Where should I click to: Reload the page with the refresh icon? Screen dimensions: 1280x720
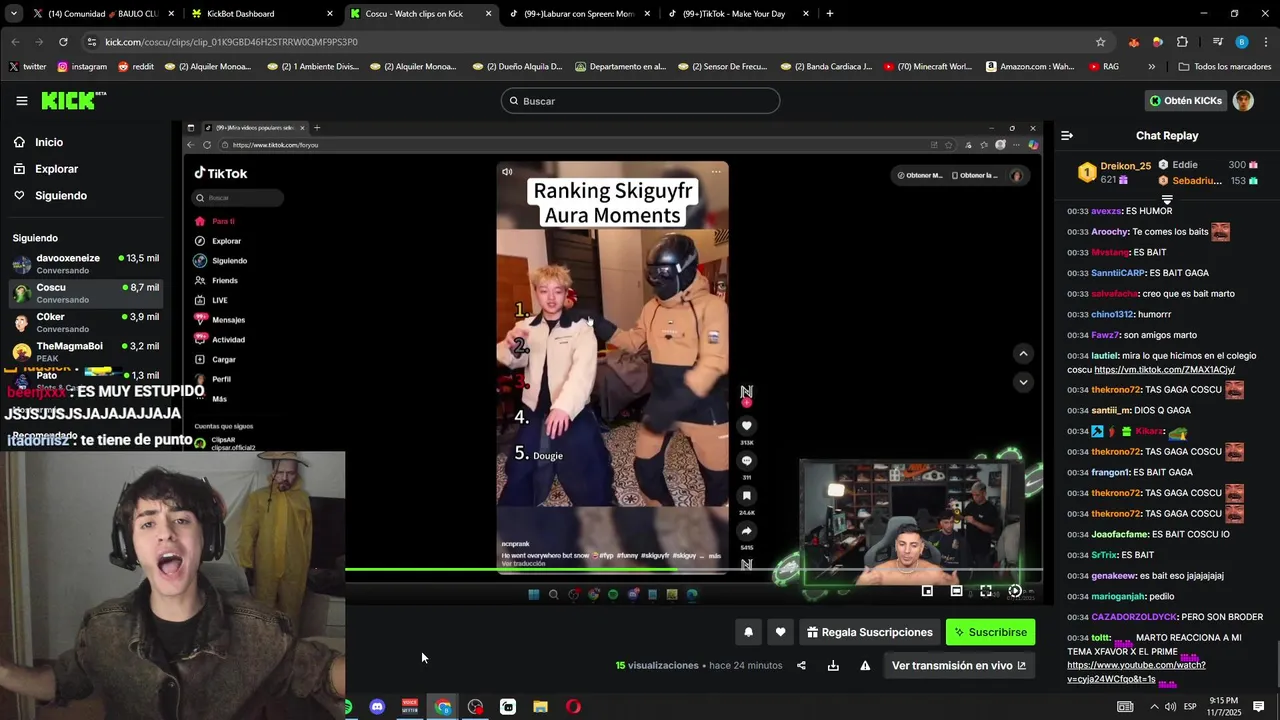pos(63,42)
